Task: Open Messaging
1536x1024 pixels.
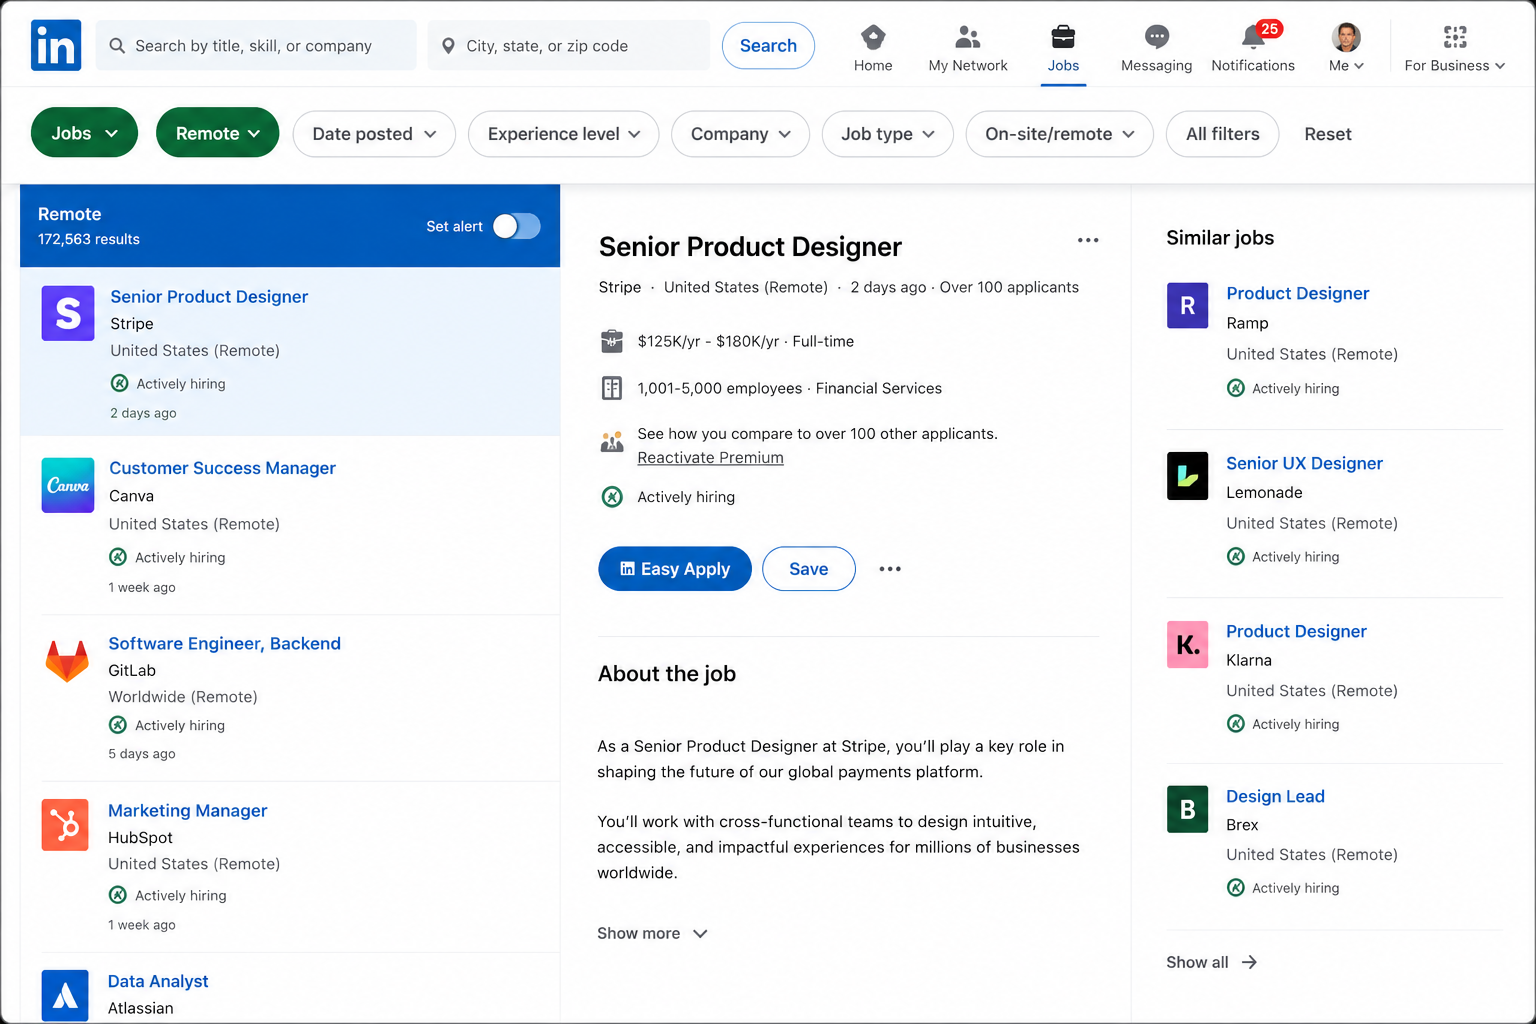Action: pyautogui.click(x=1156, y=49)
